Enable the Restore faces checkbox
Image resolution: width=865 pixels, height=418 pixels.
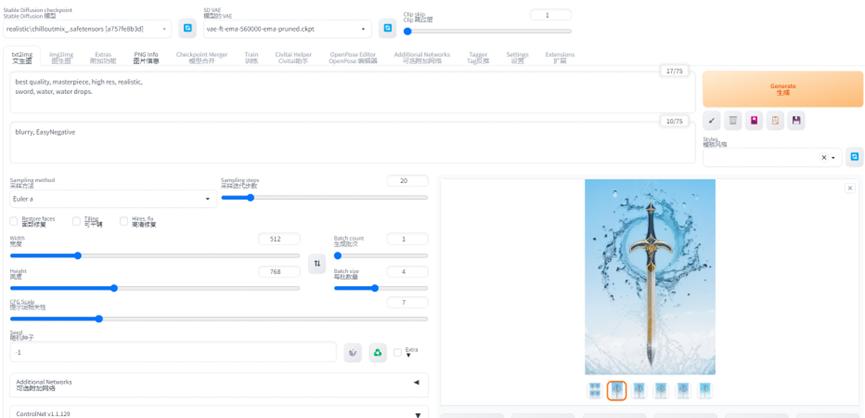click(x=14, y=221)
